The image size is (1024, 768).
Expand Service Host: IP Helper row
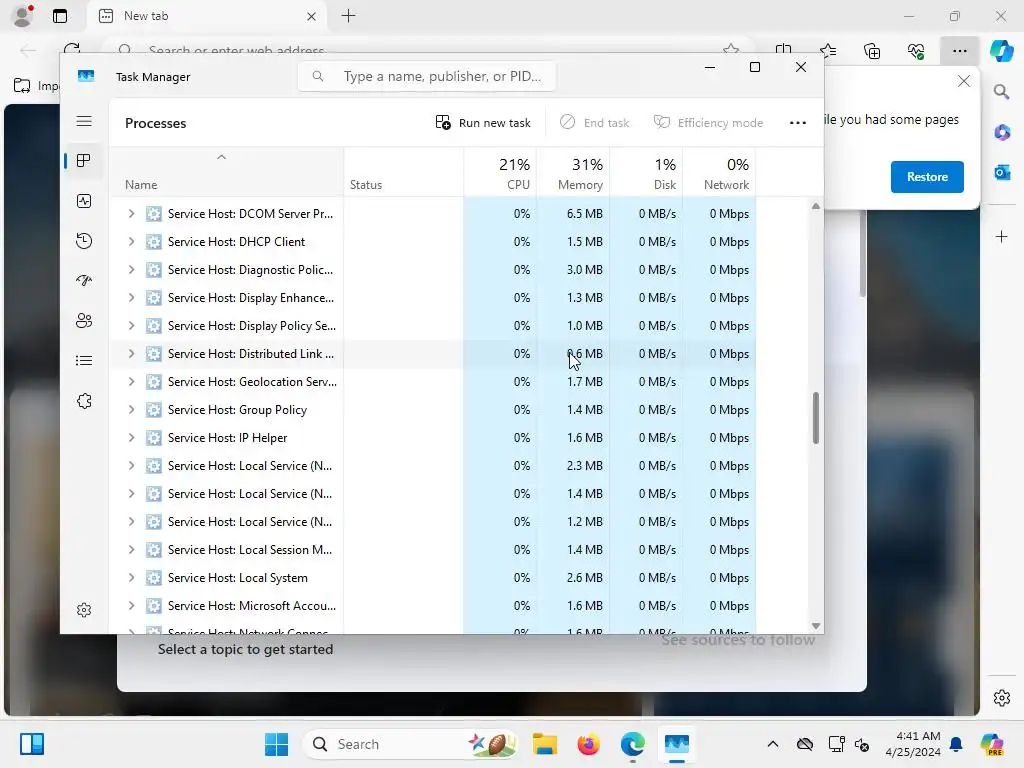click(x=131, y=438)
